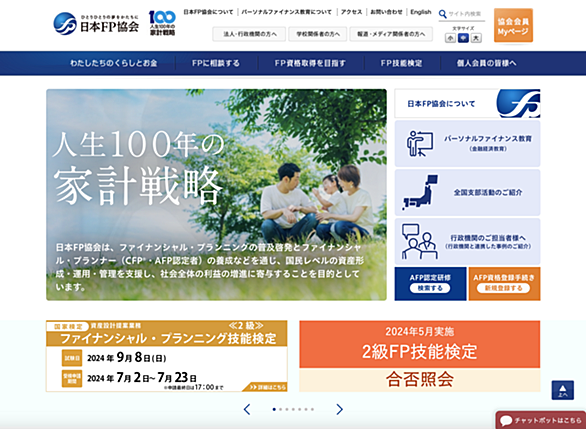Click the FP swoosh logo in side panel
586x429 pixels.
point(518,104)
